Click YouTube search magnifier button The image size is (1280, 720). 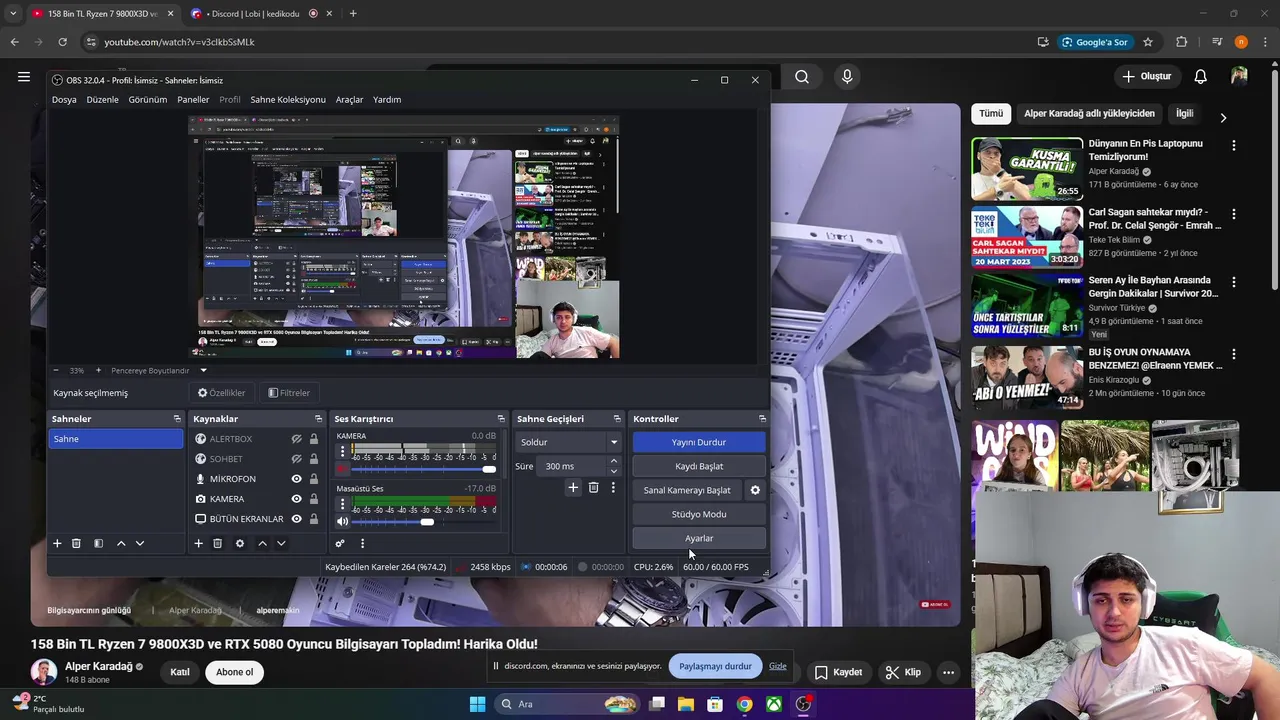point(802,76)
